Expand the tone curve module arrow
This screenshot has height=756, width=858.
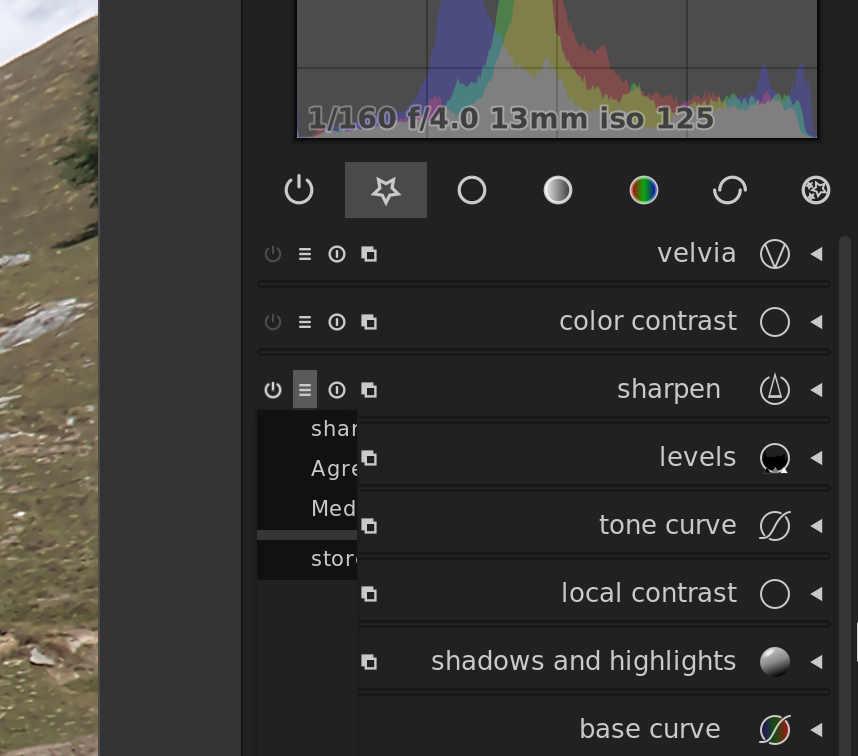816,526
